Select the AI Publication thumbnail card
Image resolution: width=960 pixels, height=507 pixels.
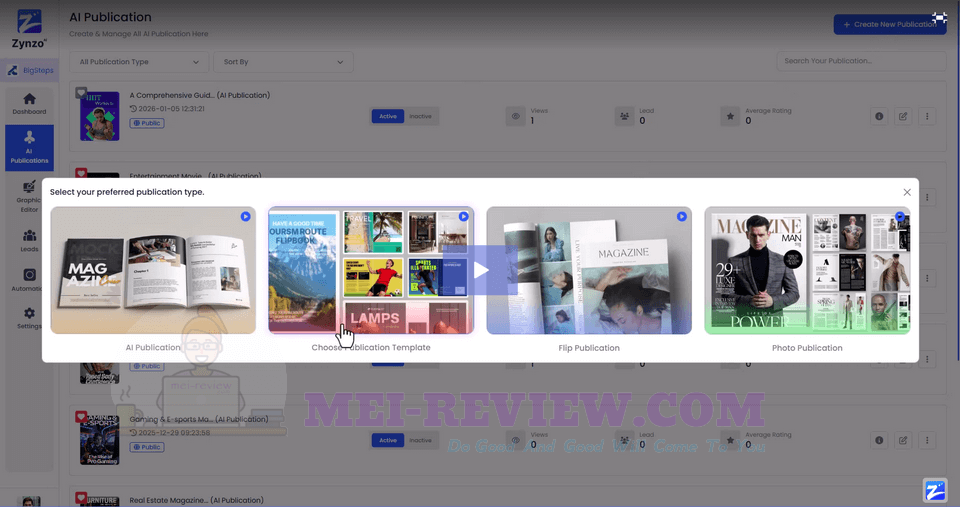tap(153, 270)
